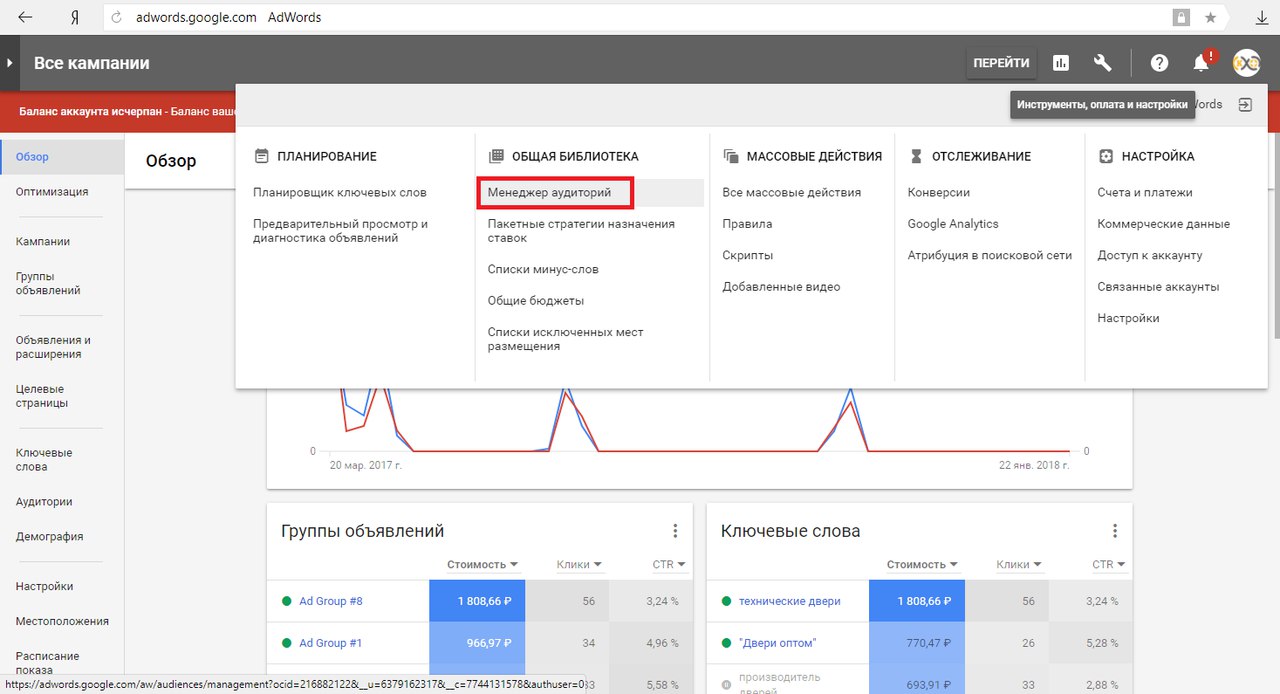Go to Кампании in the sidebar
The width and height of the screenshot is (1280, 694).
pyautogui.click(x=43, y=241)
